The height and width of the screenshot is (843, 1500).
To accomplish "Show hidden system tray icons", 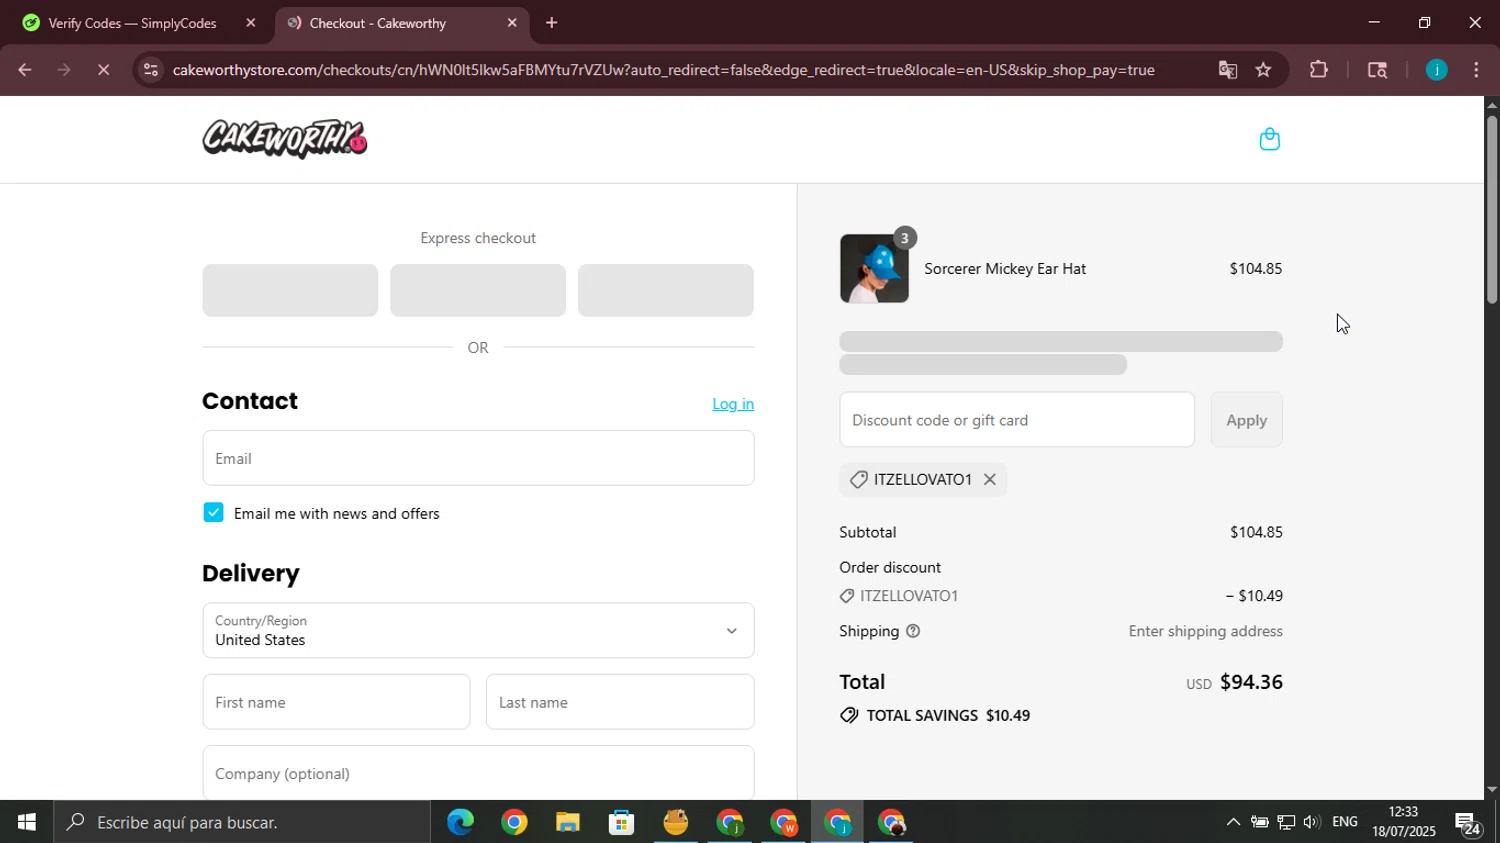I will click(1233, 822).
